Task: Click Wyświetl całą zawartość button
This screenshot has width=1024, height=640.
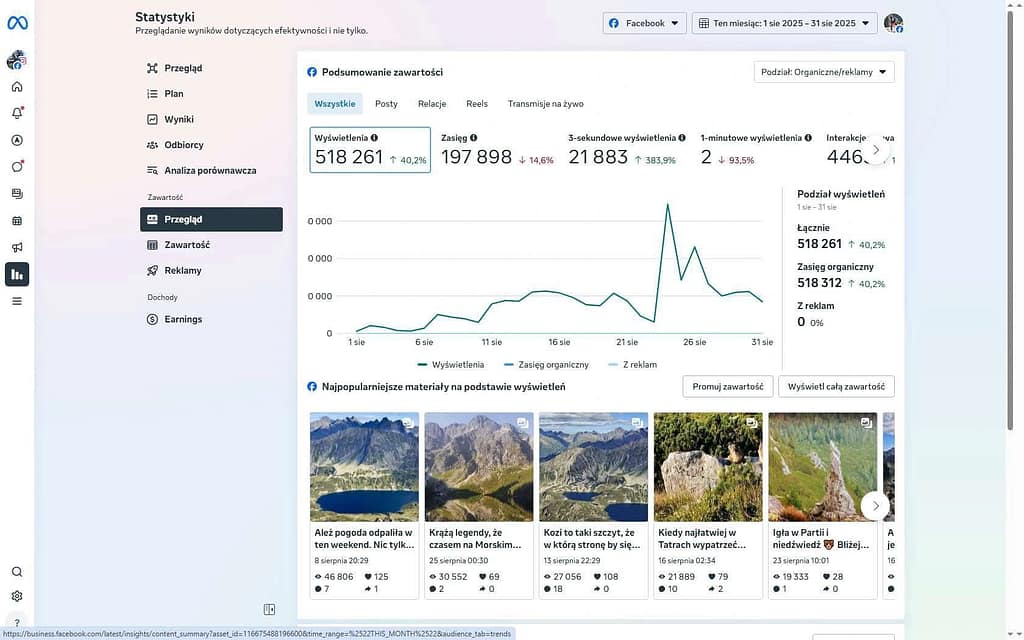Action: click(837, 387)
